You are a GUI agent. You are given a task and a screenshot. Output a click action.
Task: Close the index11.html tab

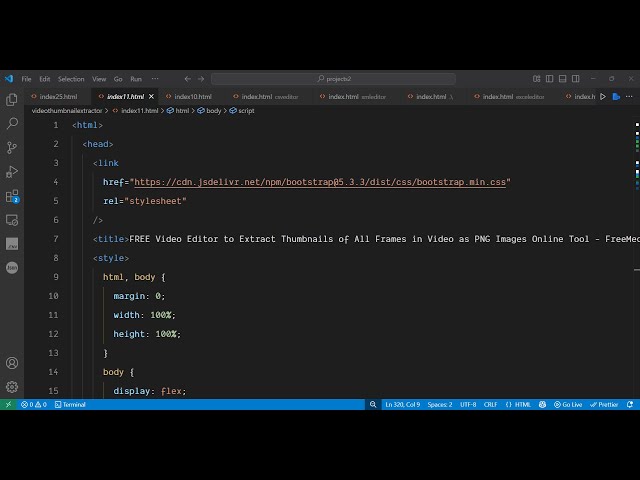click(151, 97)
